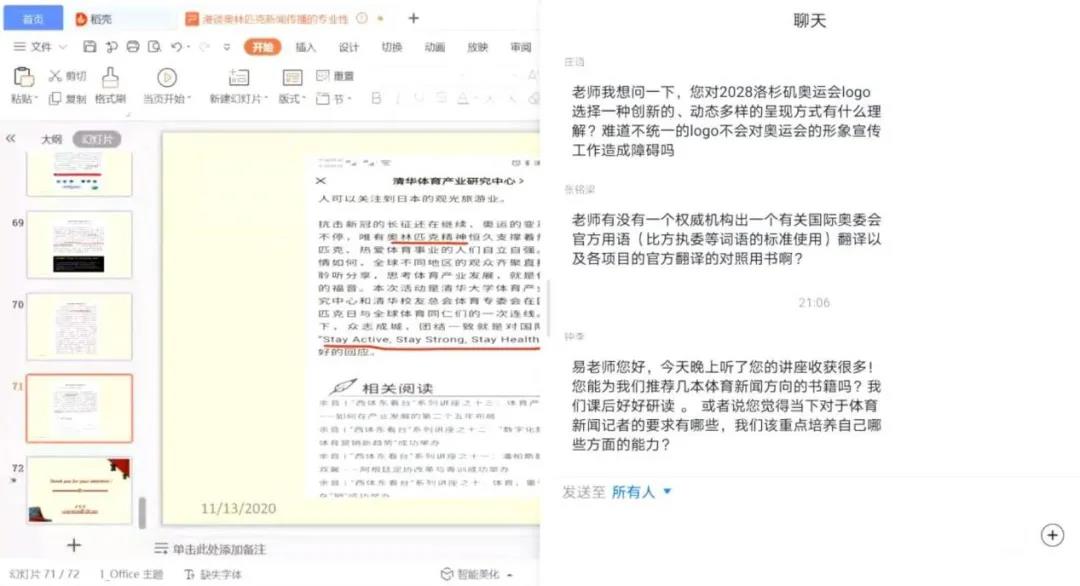Viewport: 1080px width, 586px height.
Task: Click the Print icon in quick toolbar
Action: pyautogui.click(x=133, y=46)
